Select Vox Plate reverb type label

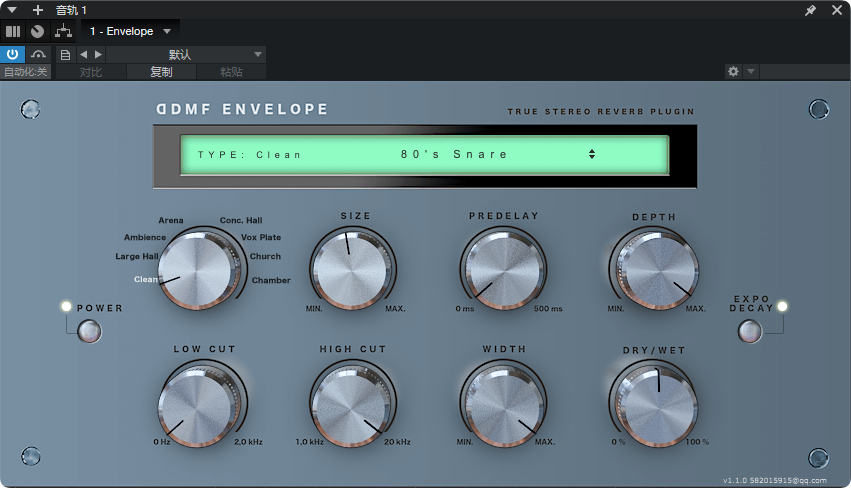261,237
